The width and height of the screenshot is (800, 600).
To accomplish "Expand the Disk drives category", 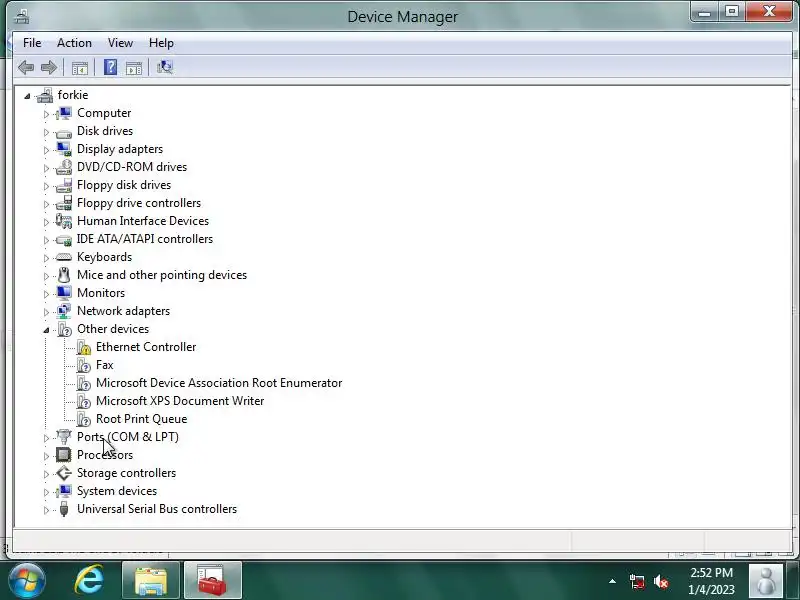I will point(46,132).
